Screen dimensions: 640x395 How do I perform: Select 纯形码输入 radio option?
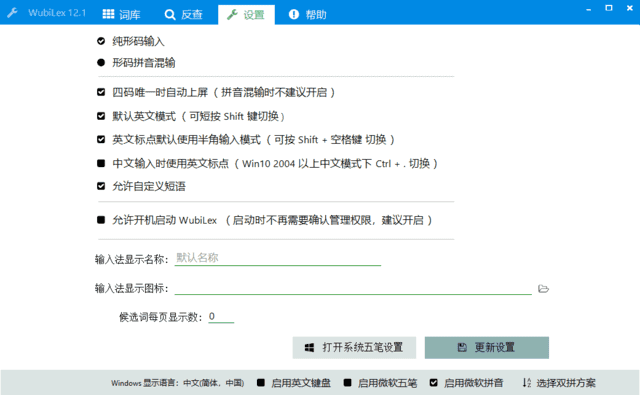pyautogui.click(x=101, y=41)
